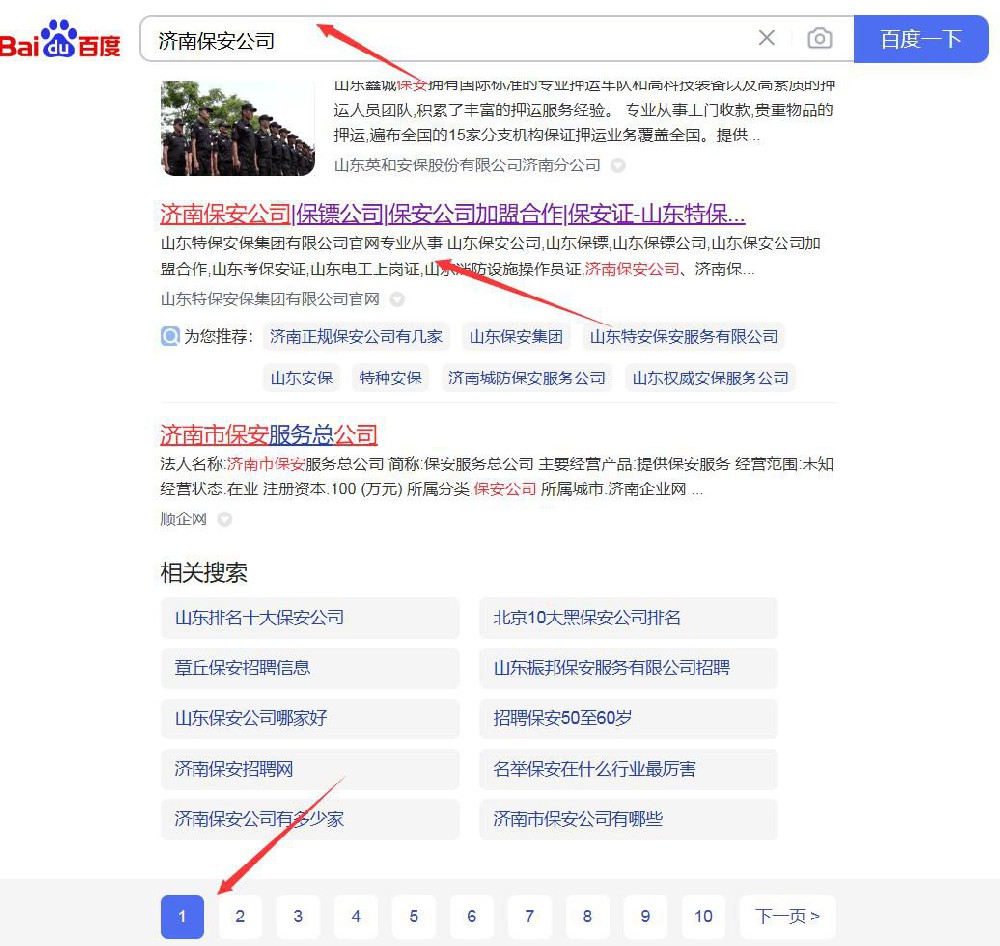
Task: Clear the search box with X icon
Action: coord(767,38)
